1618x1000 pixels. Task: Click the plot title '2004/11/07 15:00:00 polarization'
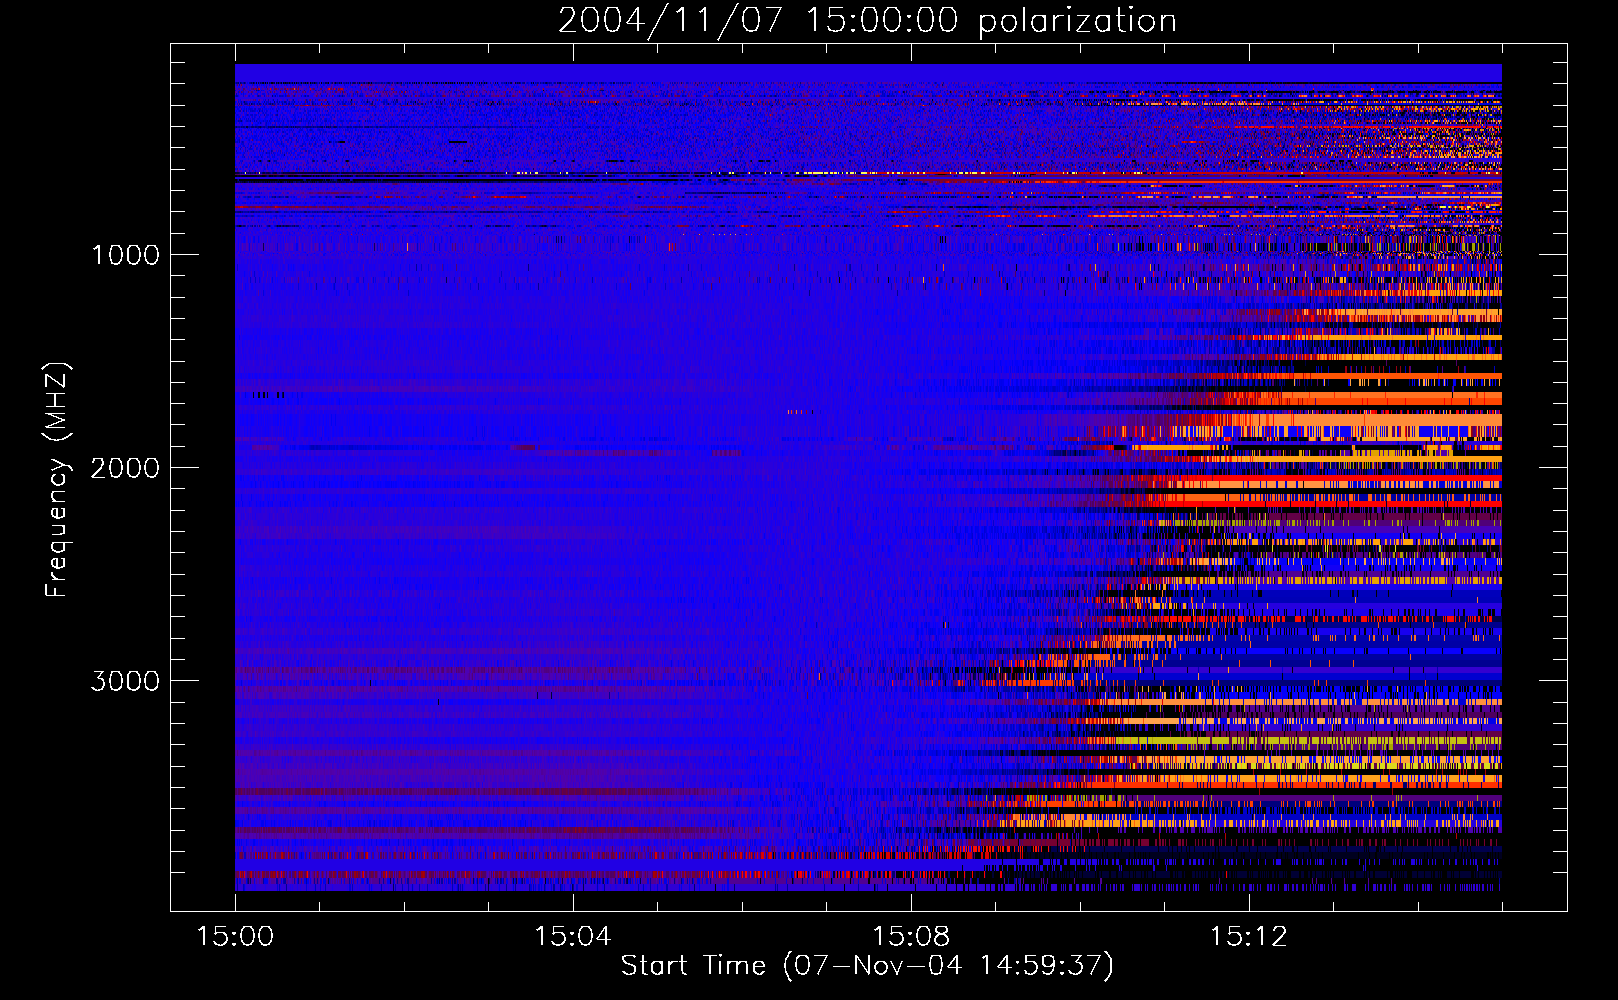tap(867, 21)
